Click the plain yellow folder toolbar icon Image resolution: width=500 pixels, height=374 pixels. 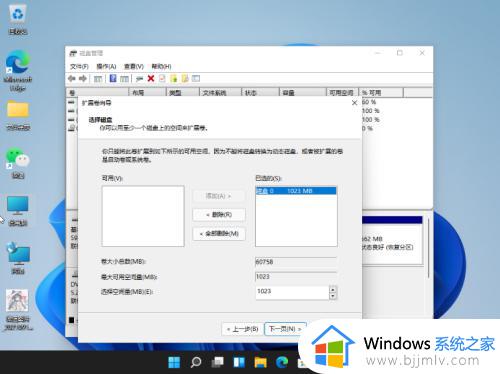(x=185, y=79)
